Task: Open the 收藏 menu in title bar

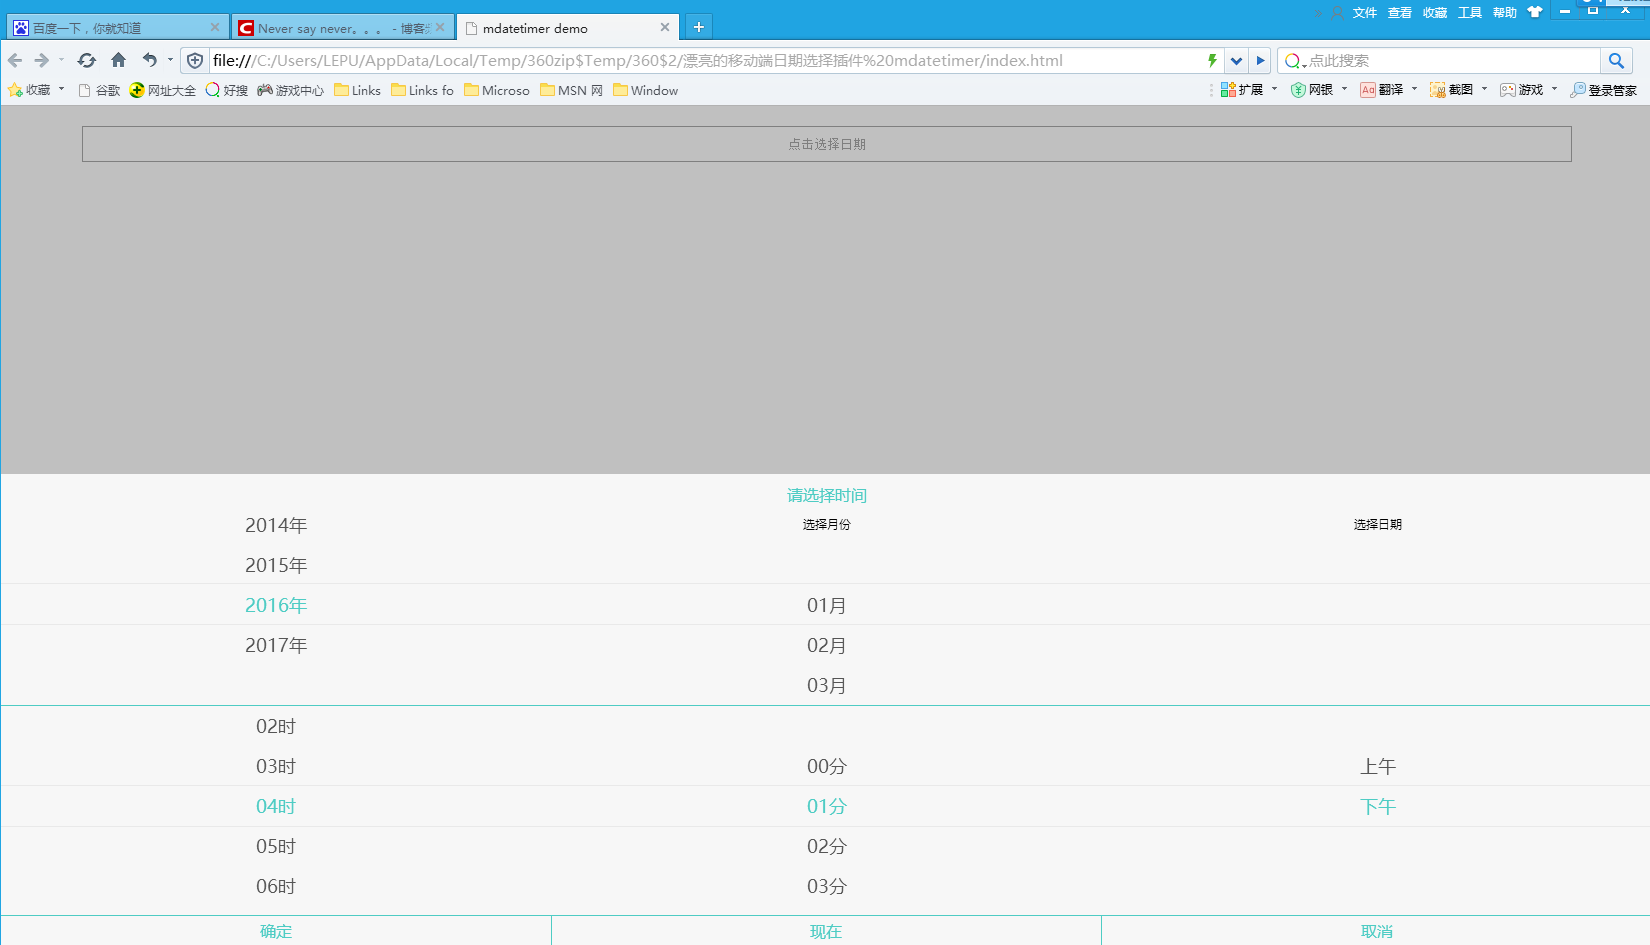Action: click(x=1435, y=13)
